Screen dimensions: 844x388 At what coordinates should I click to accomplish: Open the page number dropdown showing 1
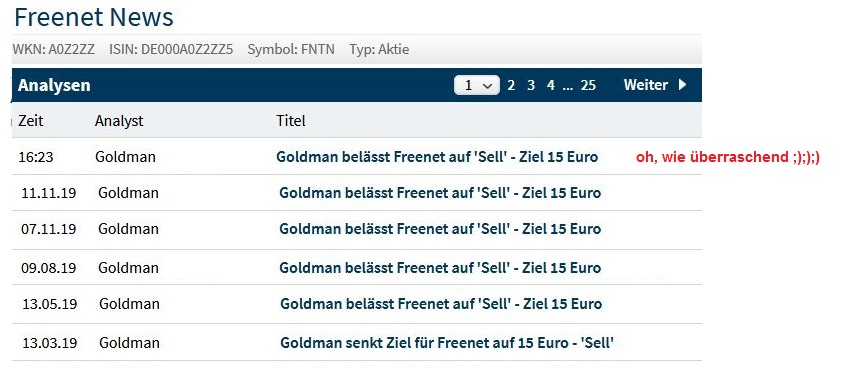click(477, 85)
